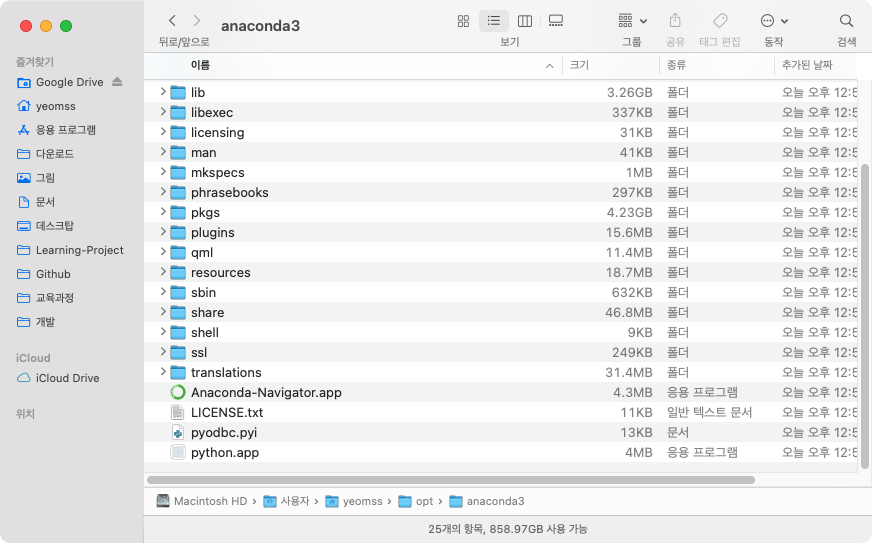Click Macintosh HD in path bar
Image resolution: width=872 pixels, height=543 pixels.
point(202,501)
